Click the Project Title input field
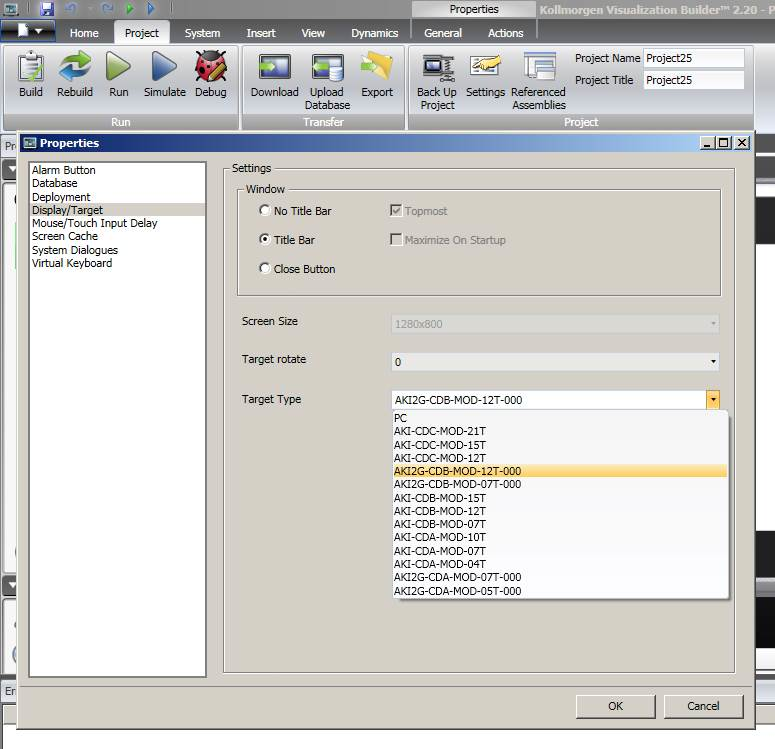 693,80
